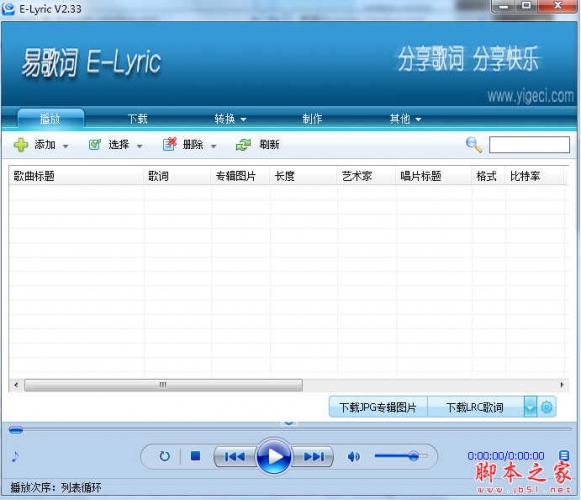The height and width of the screenshot is (500, 581).
Task: Mute with the speaker icon
Action: tap(353, 457)
